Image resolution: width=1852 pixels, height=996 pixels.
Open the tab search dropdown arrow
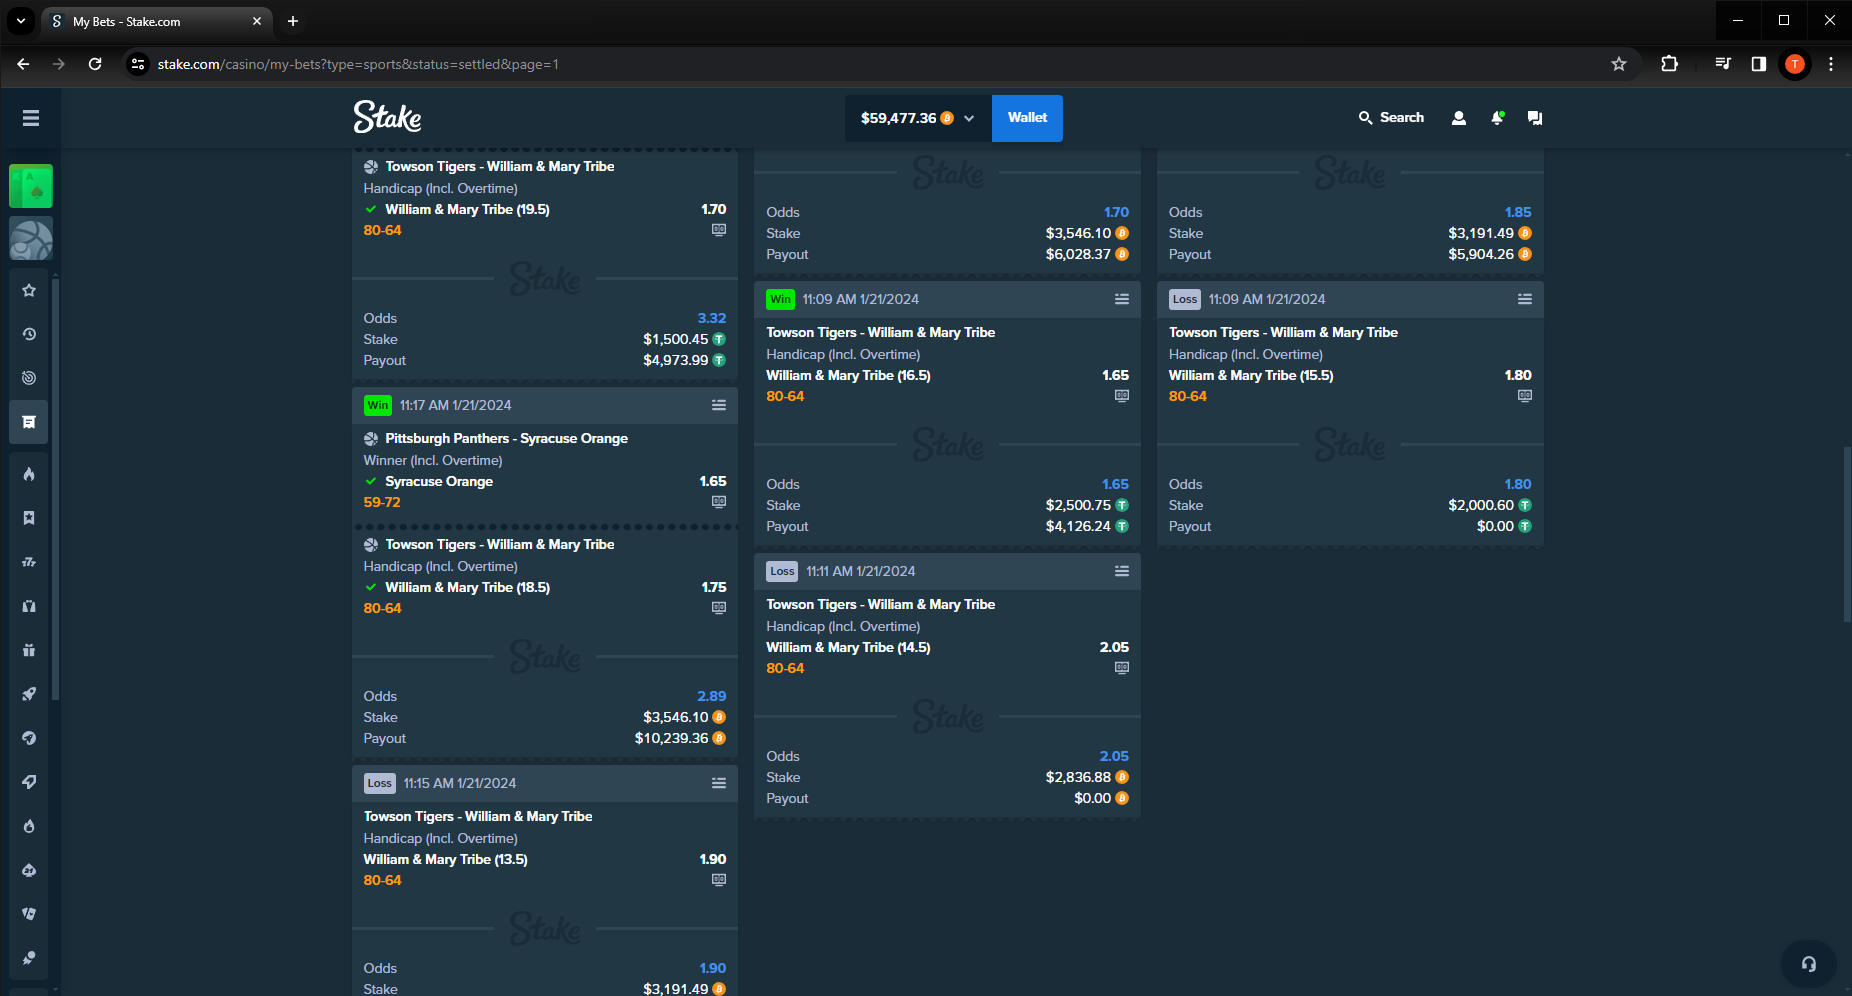coord(20,21)
